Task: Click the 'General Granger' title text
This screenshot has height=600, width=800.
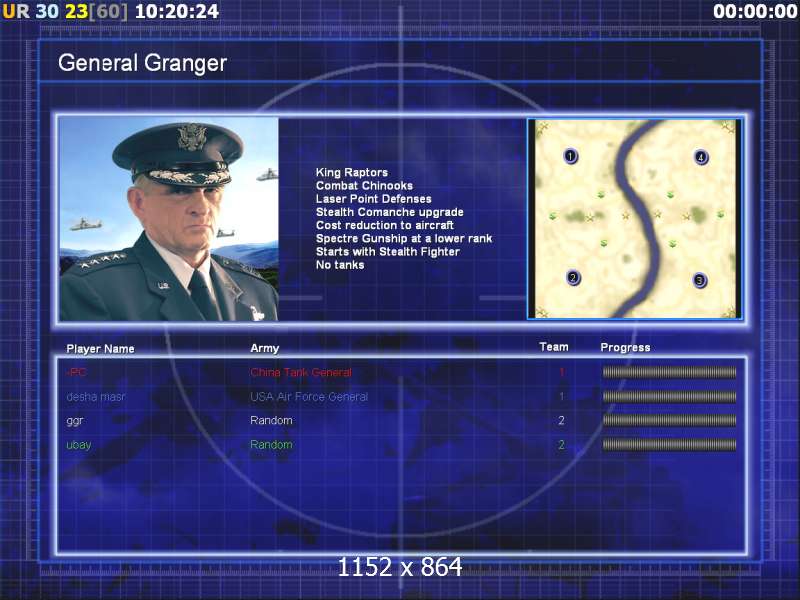Action: click(x=142, y=63)
